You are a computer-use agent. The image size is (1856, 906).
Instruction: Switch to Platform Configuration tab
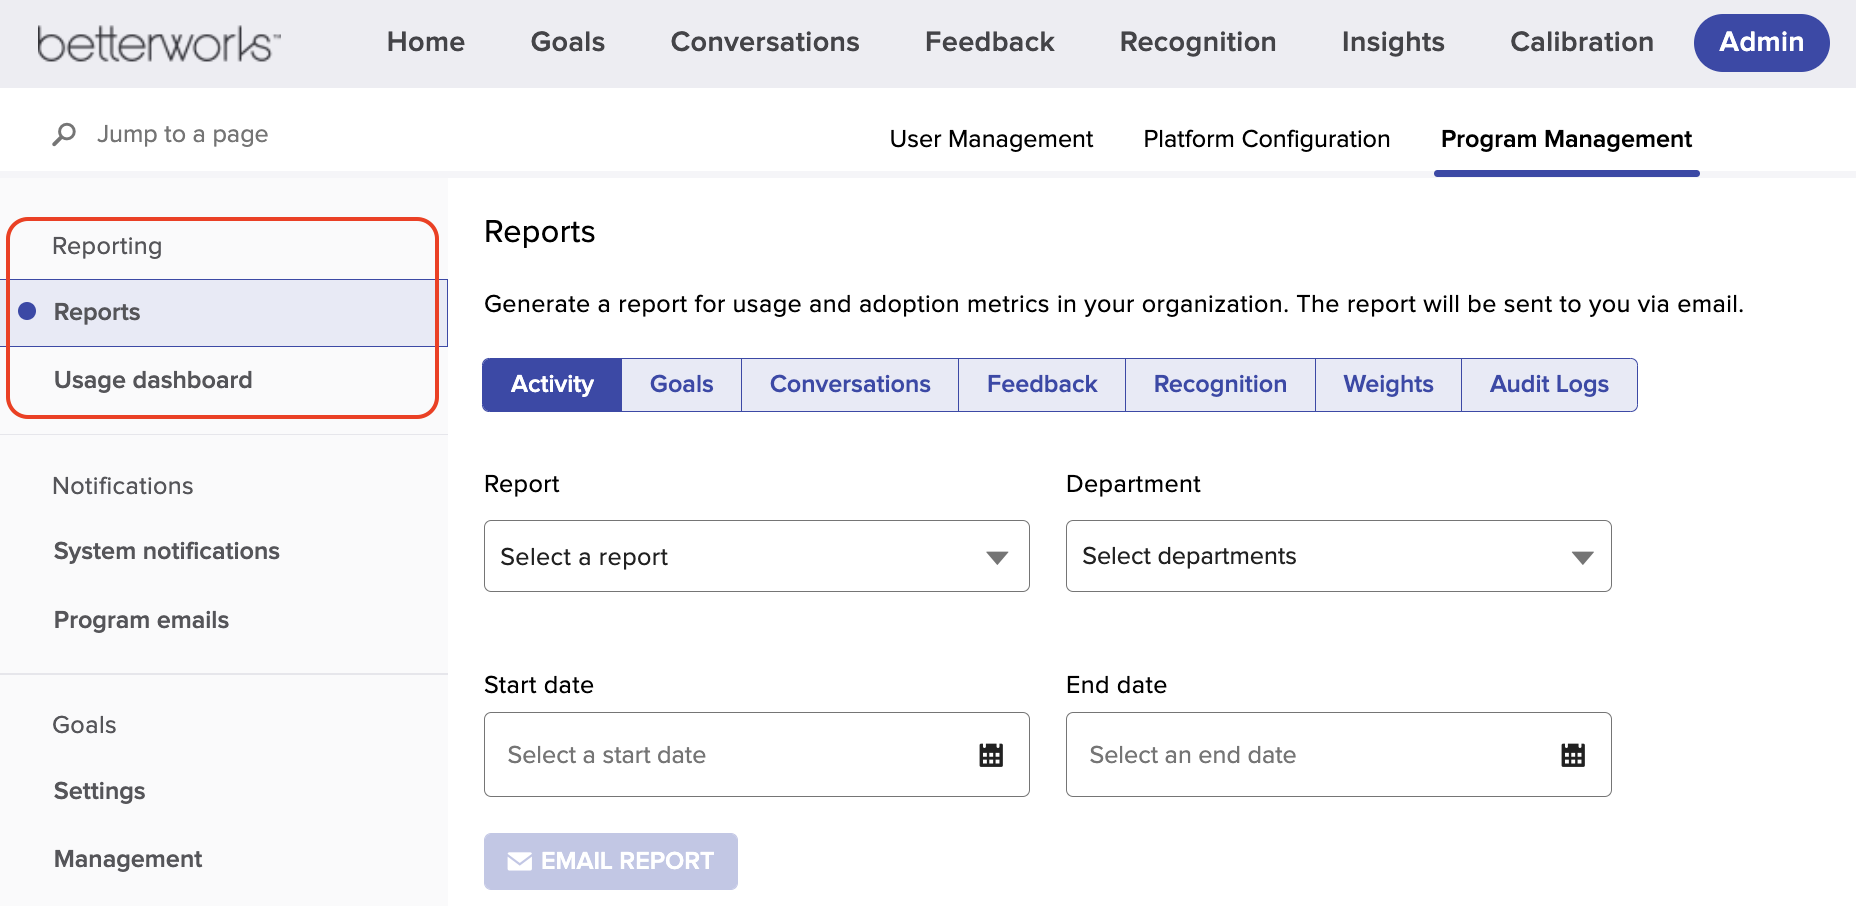[x=1267, y=139]
